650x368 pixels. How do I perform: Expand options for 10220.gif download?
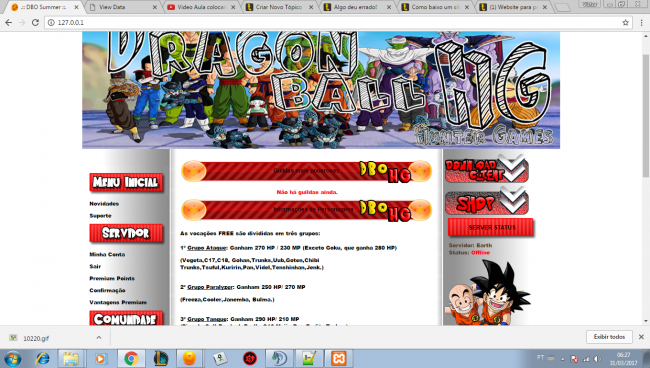[99, 338]
